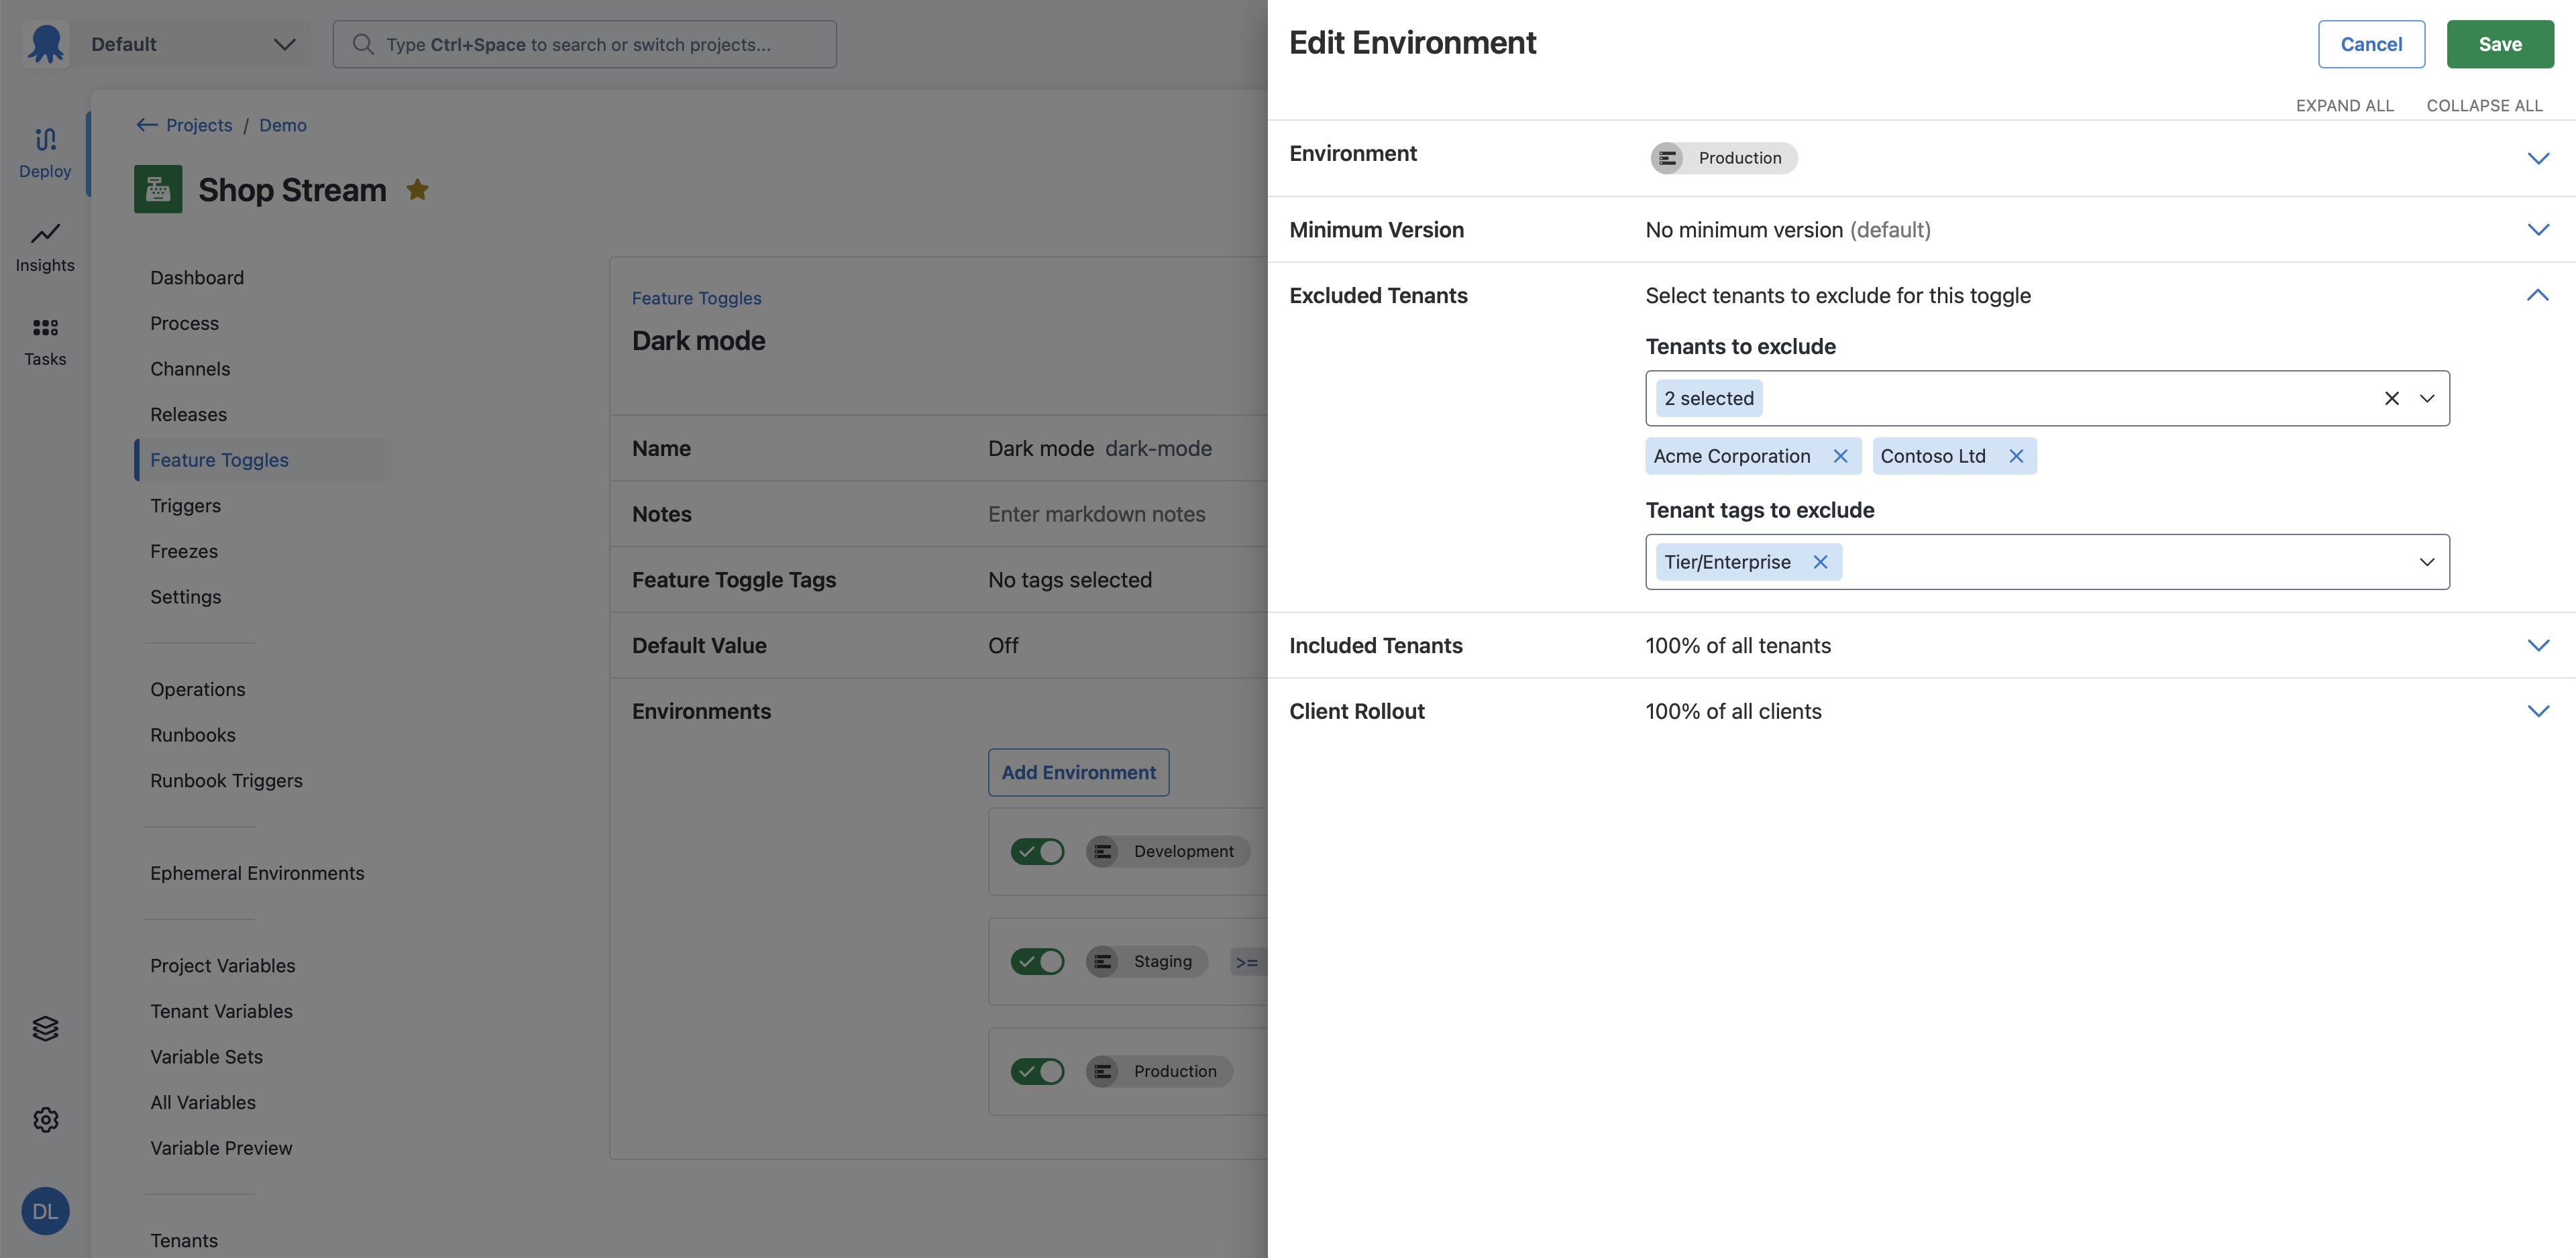Open Runbooks menu item
2576x1258 pixels.
[x=192, y=735]
